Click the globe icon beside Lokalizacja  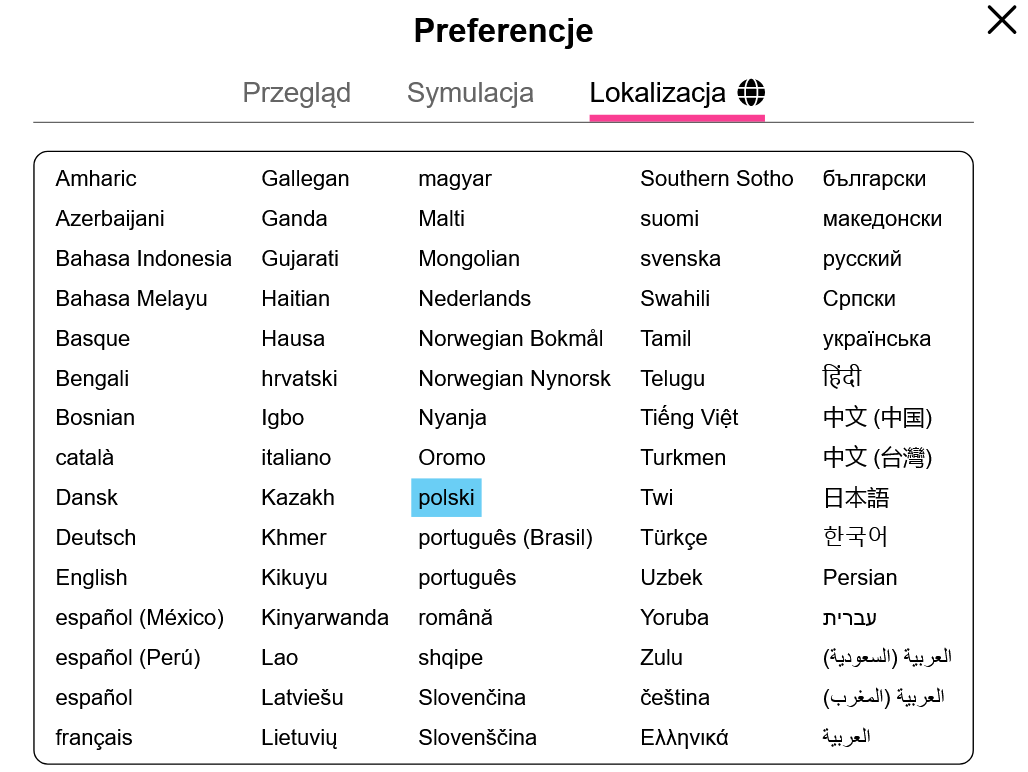(x=751, y=92)
